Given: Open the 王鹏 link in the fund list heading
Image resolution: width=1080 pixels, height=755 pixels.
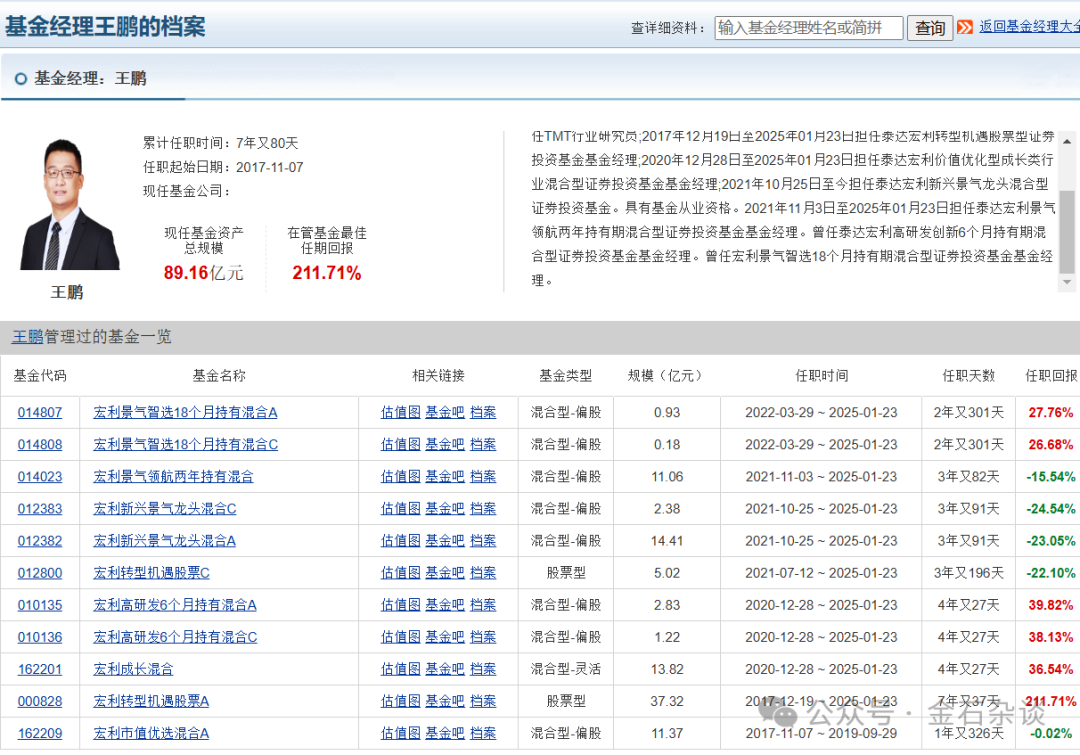Looking at the screenshot, I should [27, 337].
